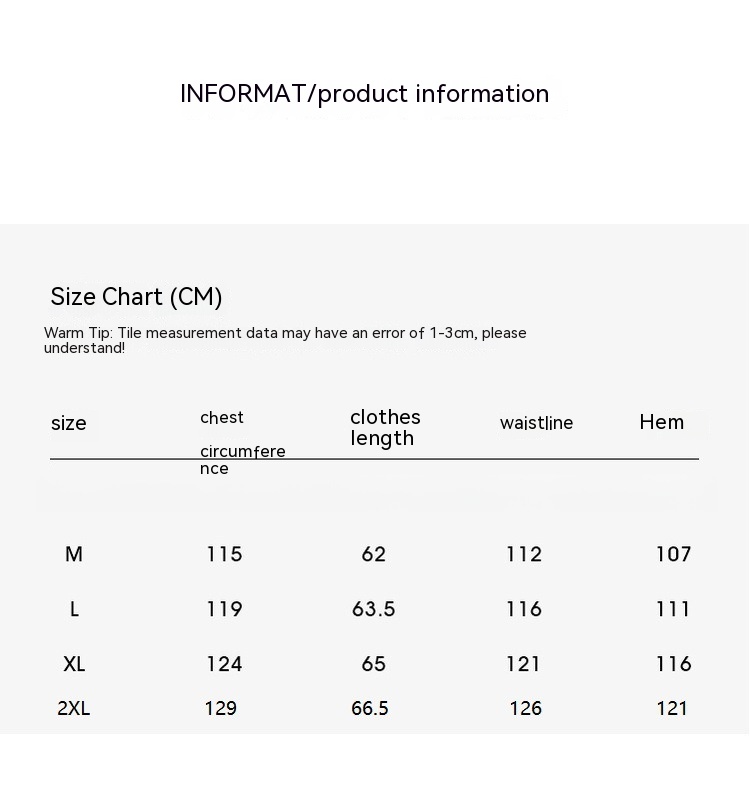Click the clothes length column header
This screenshot has height=797, width=750.
coord(385,427)
